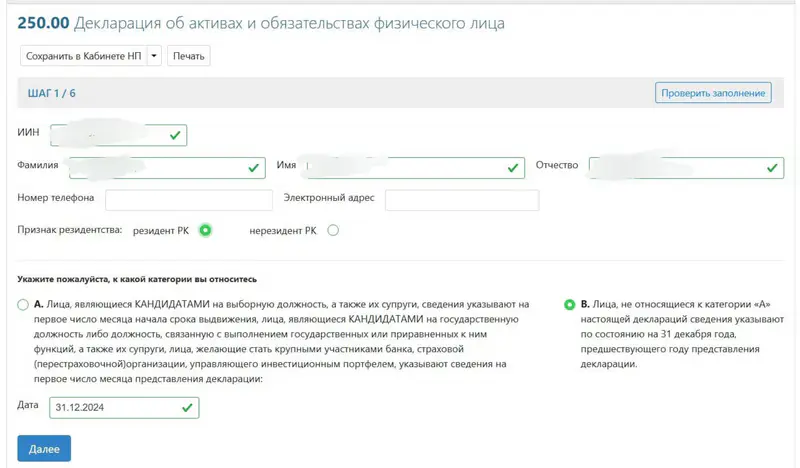Click the green checkmark in the Имя field
This screenshot has width=800, height=468.
point(514,168)
